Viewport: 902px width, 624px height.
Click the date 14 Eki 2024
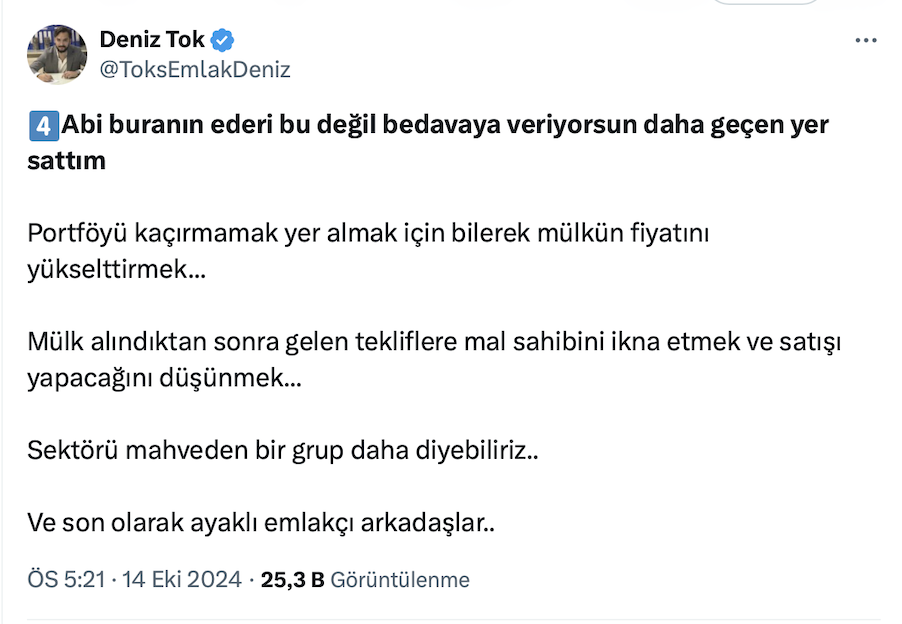coord(182,580)
